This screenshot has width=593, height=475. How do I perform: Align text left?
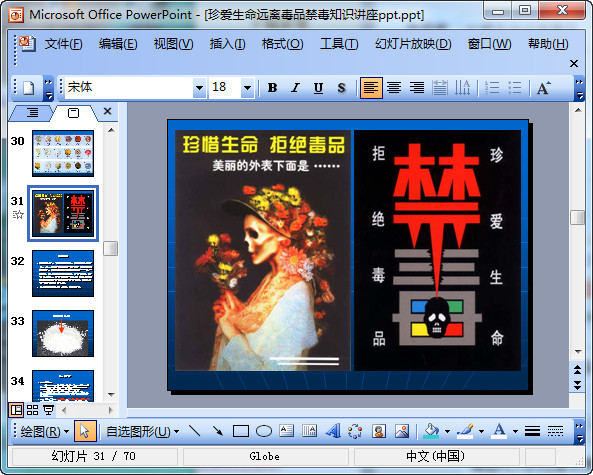point(371,88)
